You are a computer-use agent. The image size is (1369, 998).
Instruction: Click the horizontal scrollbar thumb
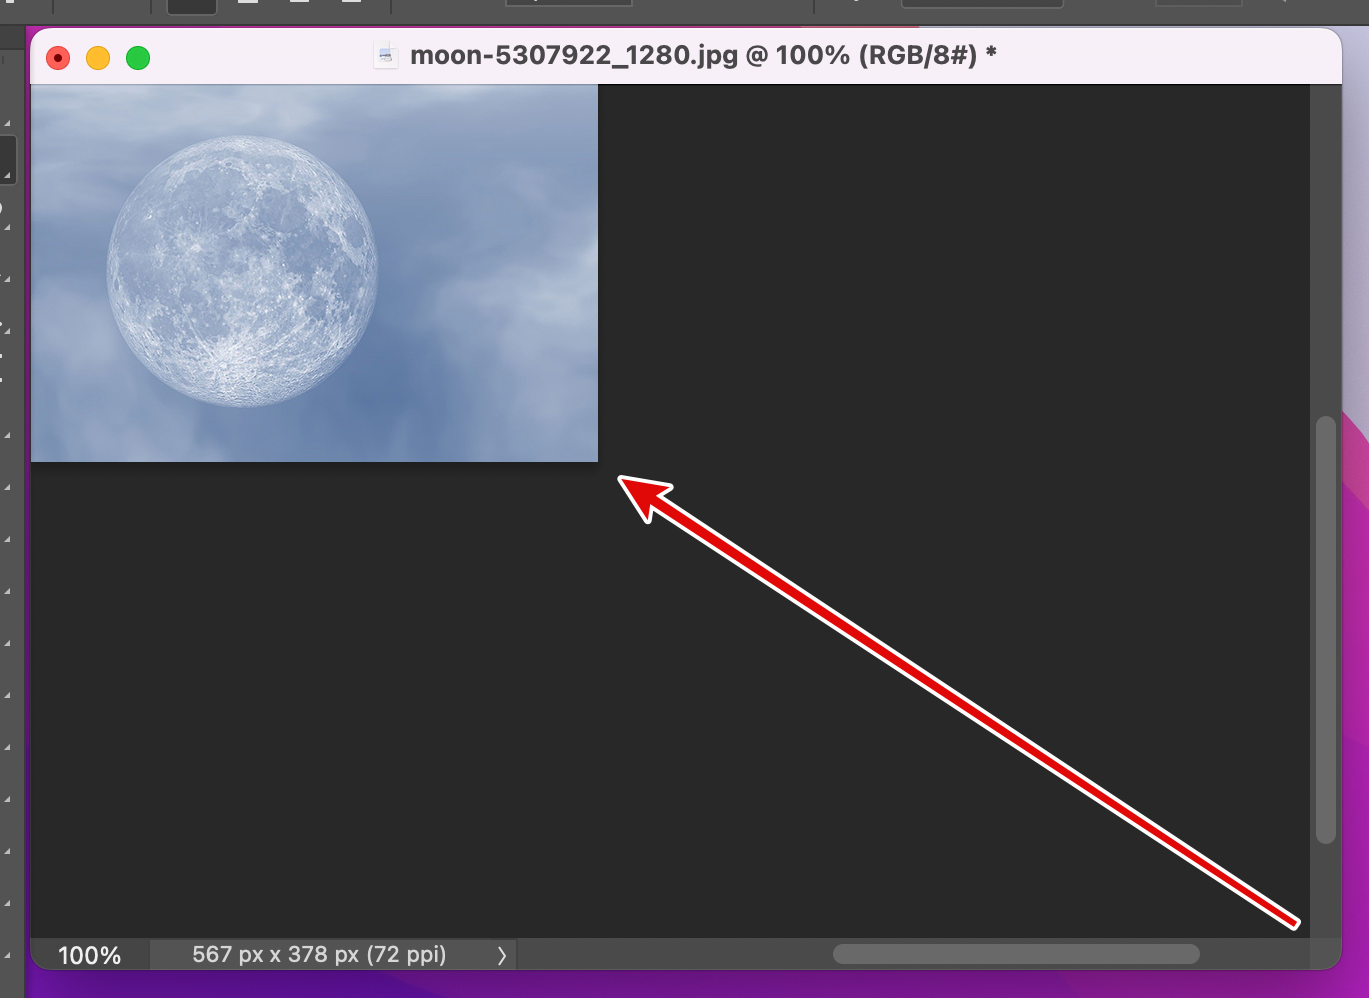pos(1016,954)
